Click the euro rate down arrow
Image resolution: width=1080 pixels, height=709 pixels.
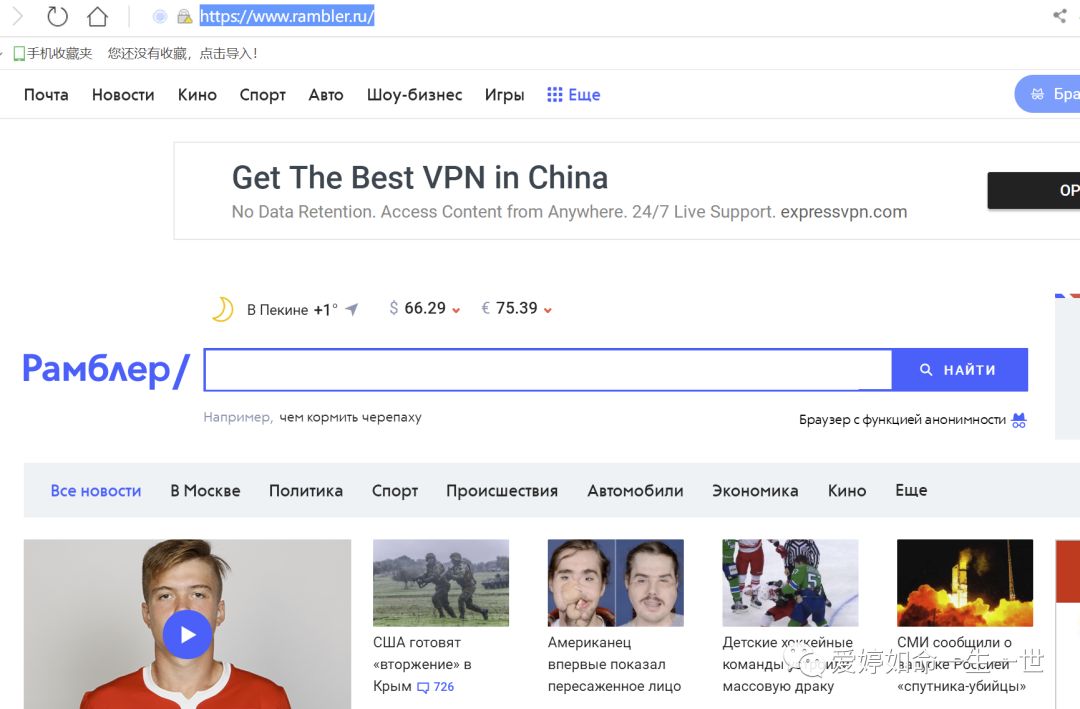point(548,310)
